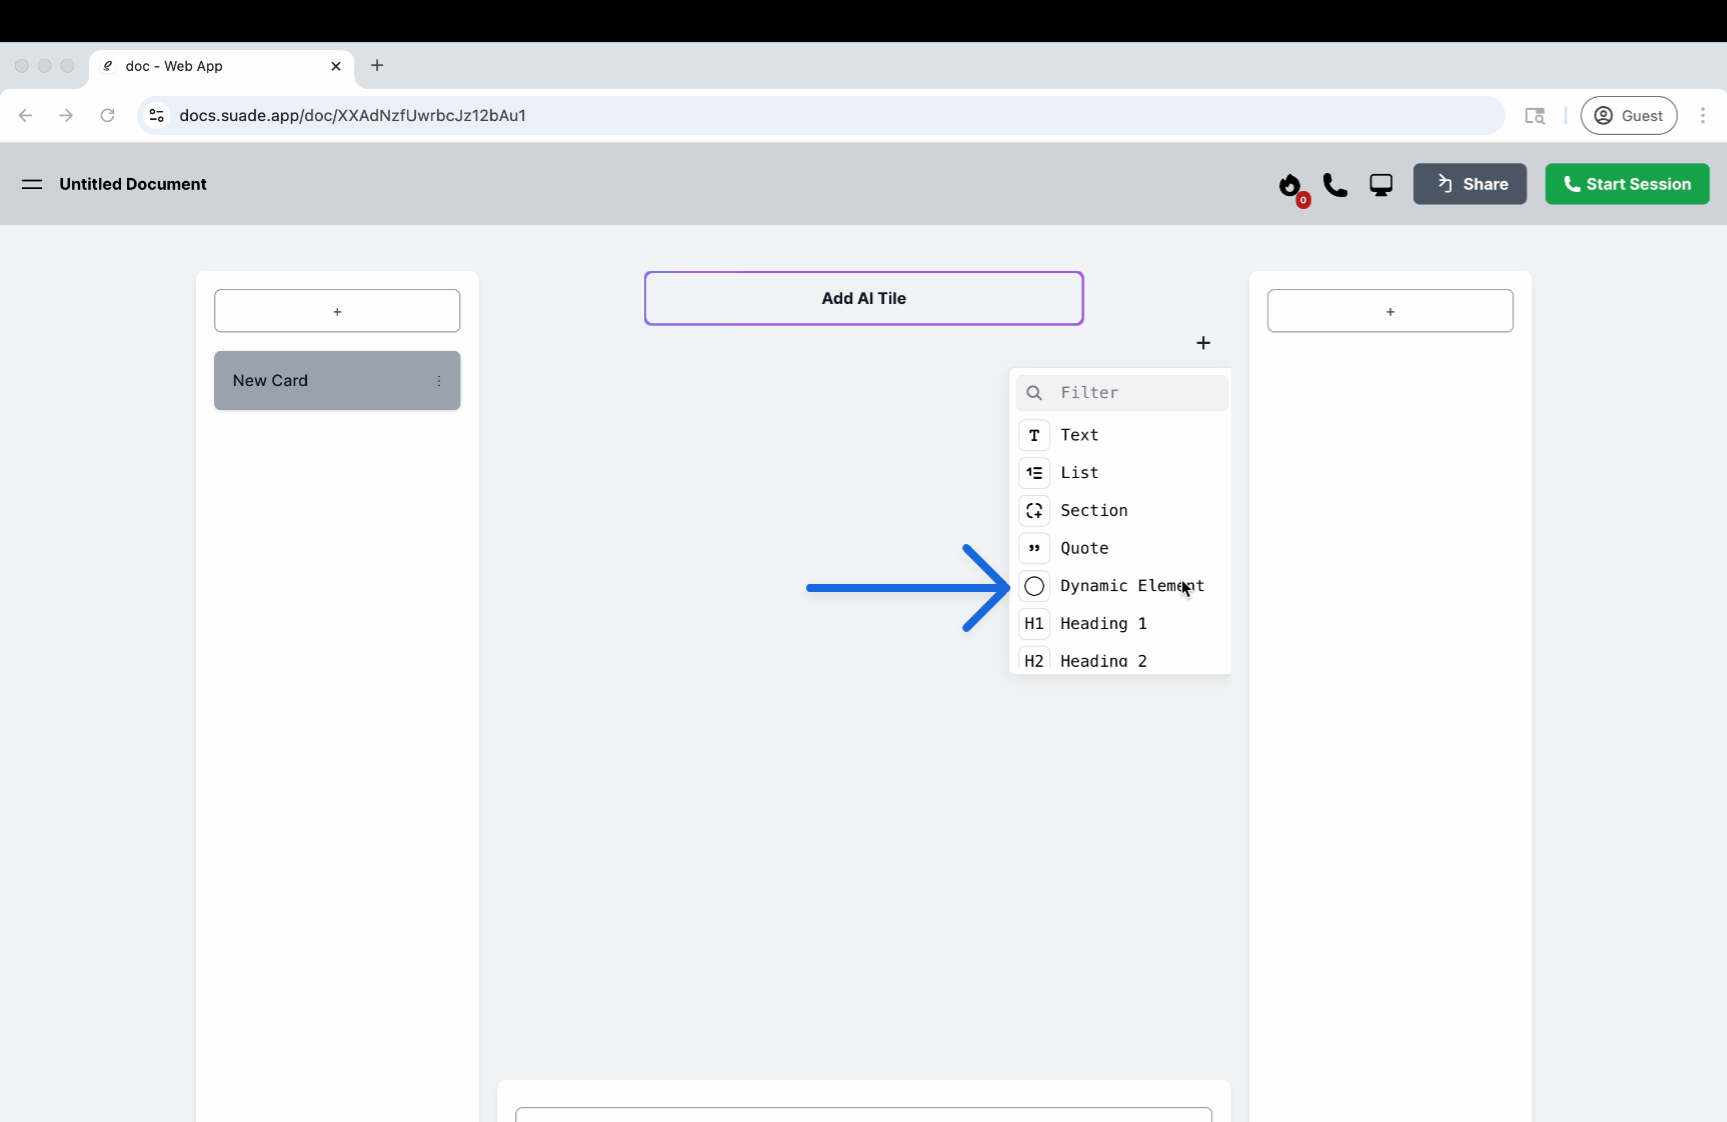Viewport: 1727px width, 1122px height.
Task: Click the Share button
Action: (x=1470, y=184)
